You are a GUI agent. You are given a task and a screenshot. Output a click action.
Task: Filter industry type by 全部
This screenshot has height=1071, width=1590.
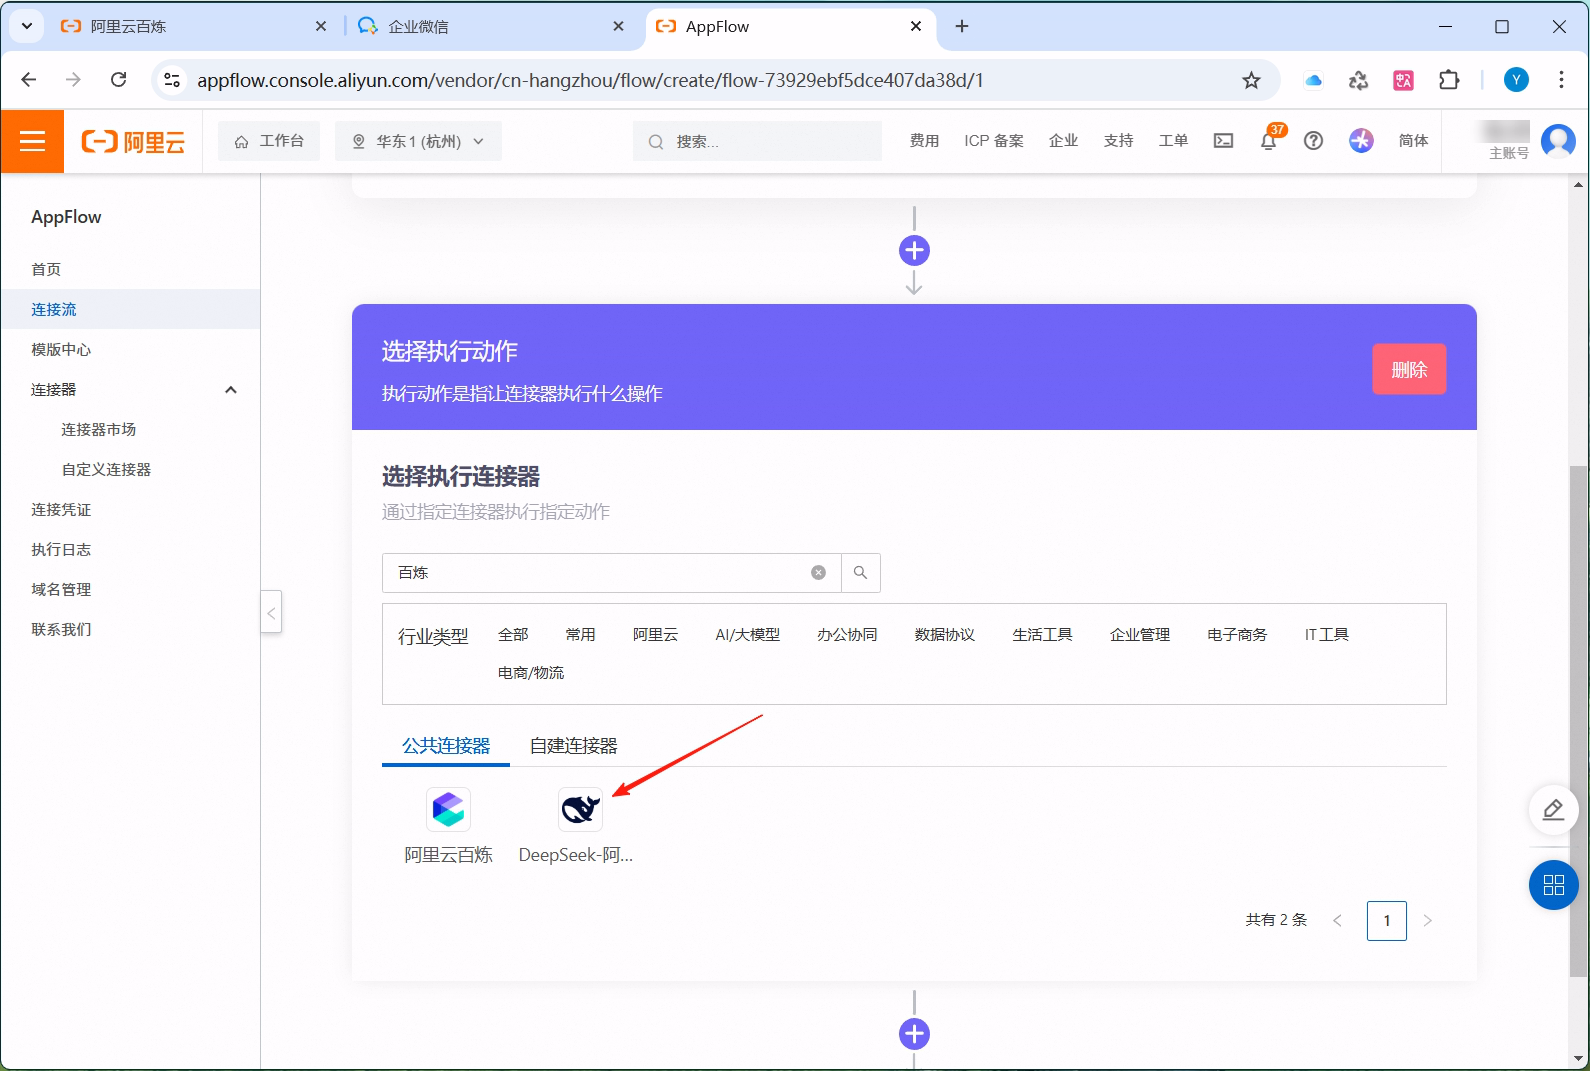[x=513, y=634]
